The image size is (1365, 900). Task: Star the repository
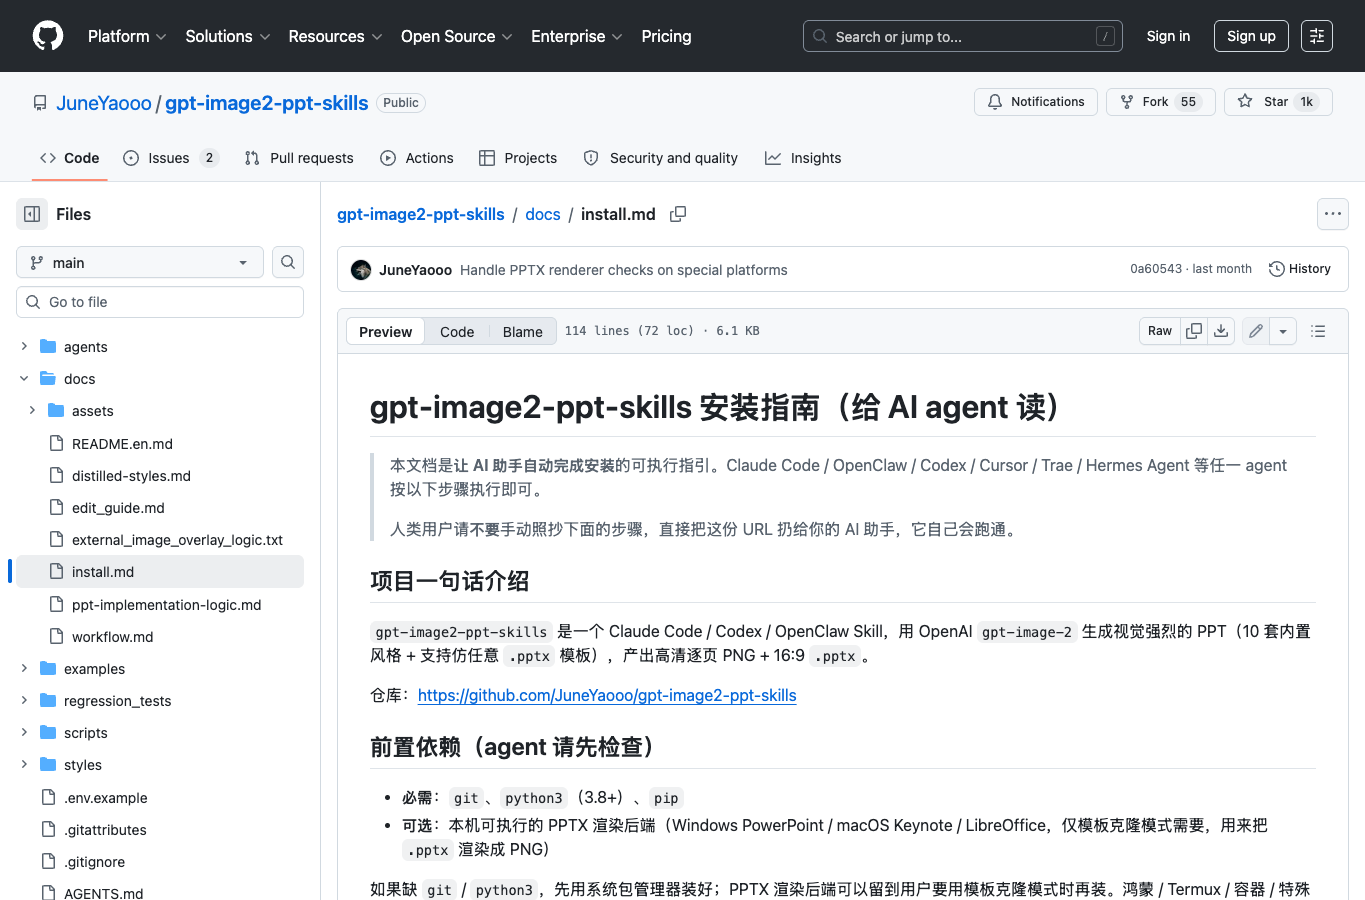pos(1278,102)
